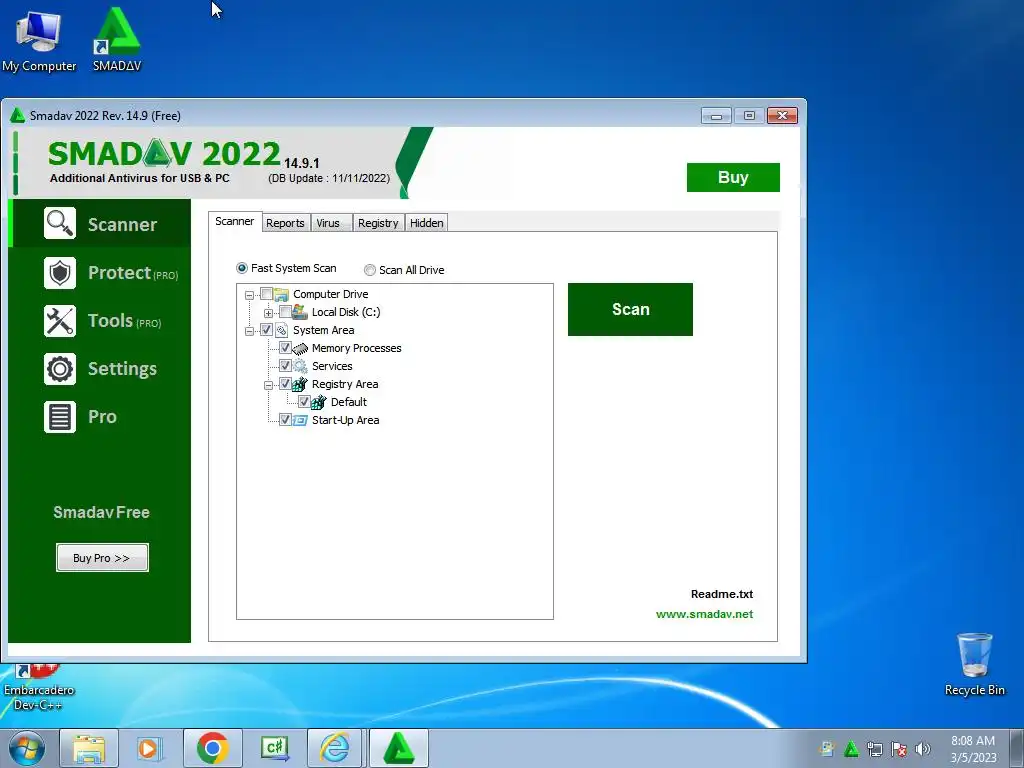Uncheck the Services checkbox
Screen dimensions: 1024x768
(x=285, y=366)
